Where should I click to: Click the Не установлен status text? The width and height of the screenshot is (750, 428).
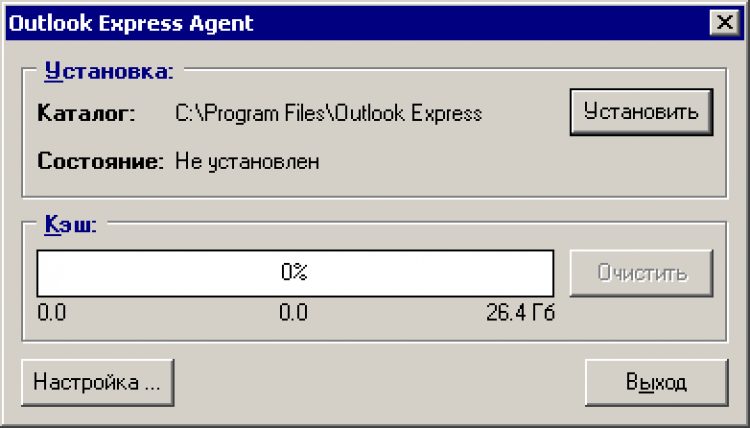247,161
